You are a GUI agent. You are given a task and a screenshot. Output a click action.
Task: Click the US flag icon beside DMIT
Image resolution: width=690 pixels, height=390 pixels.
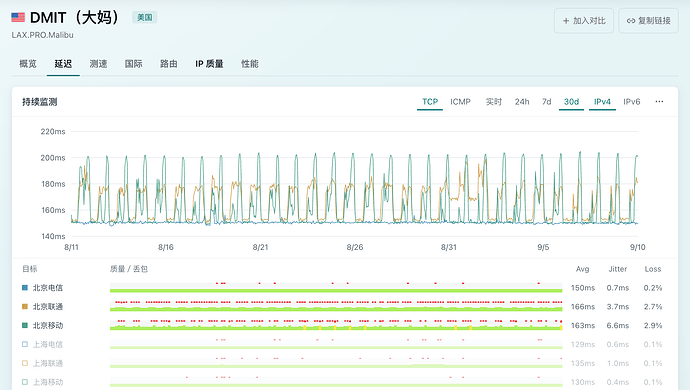pyautogui.click(x=18, y=18)
